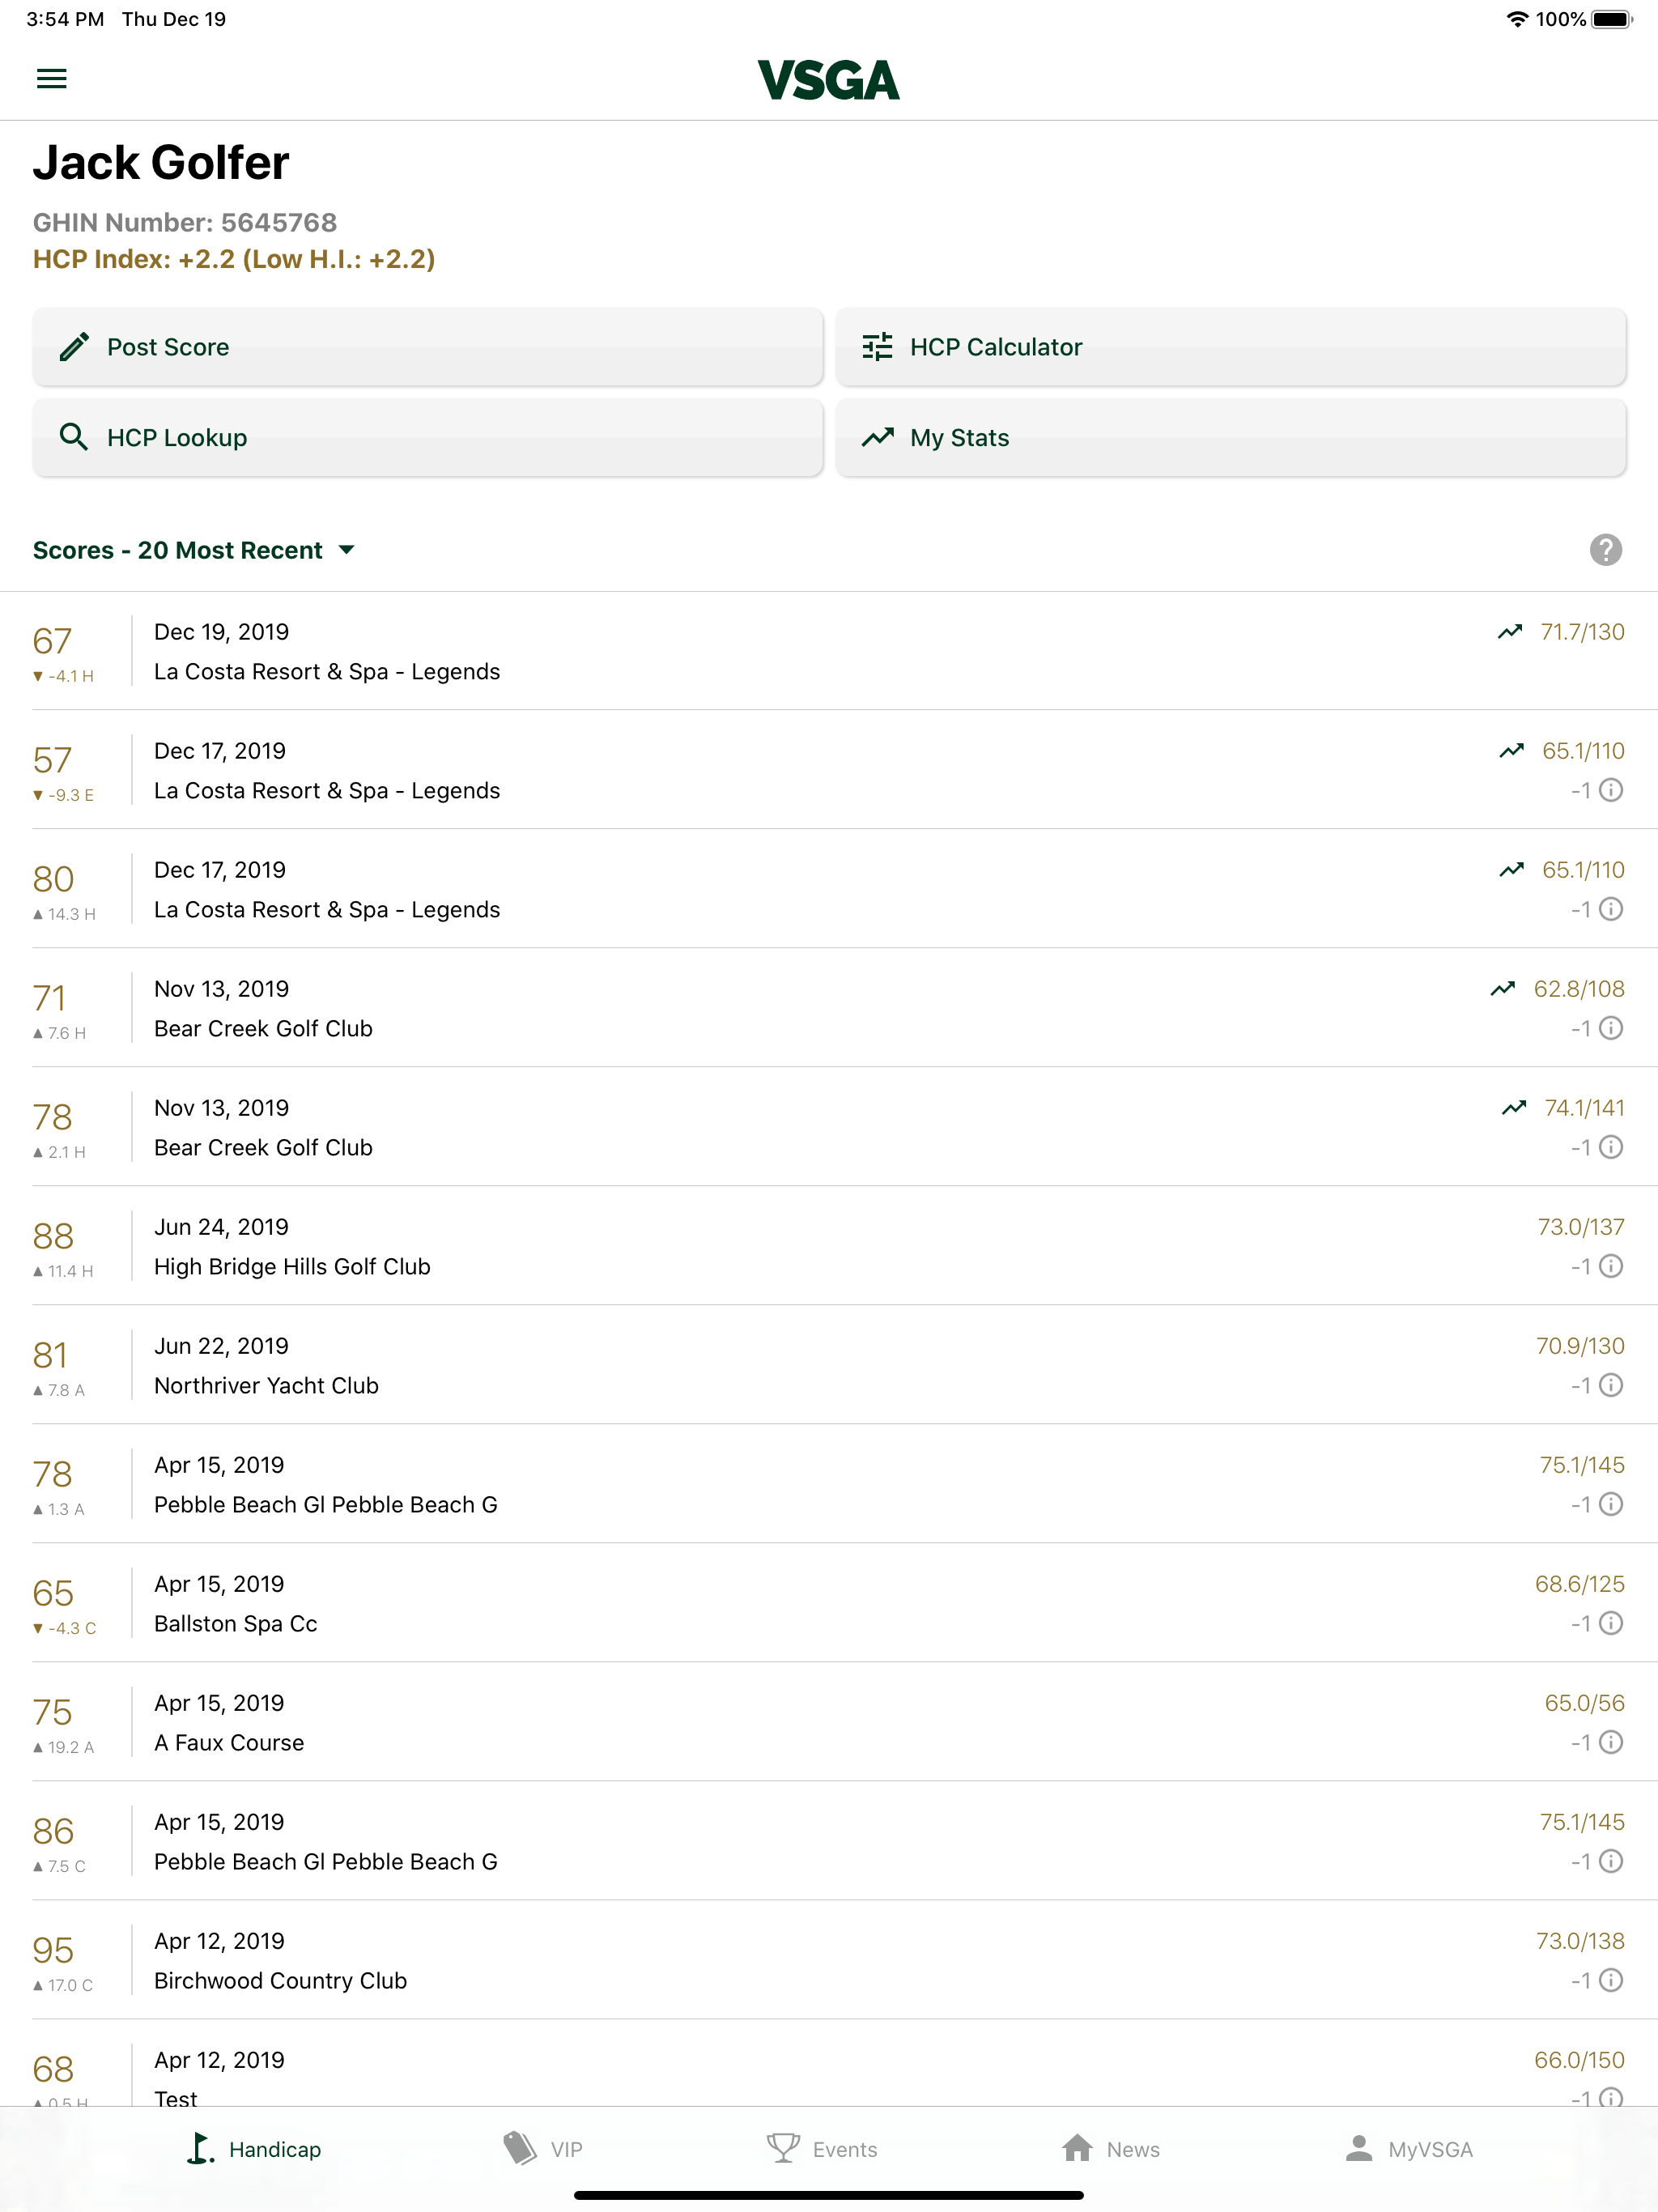Open the News tab

tap(1110, 2149)
